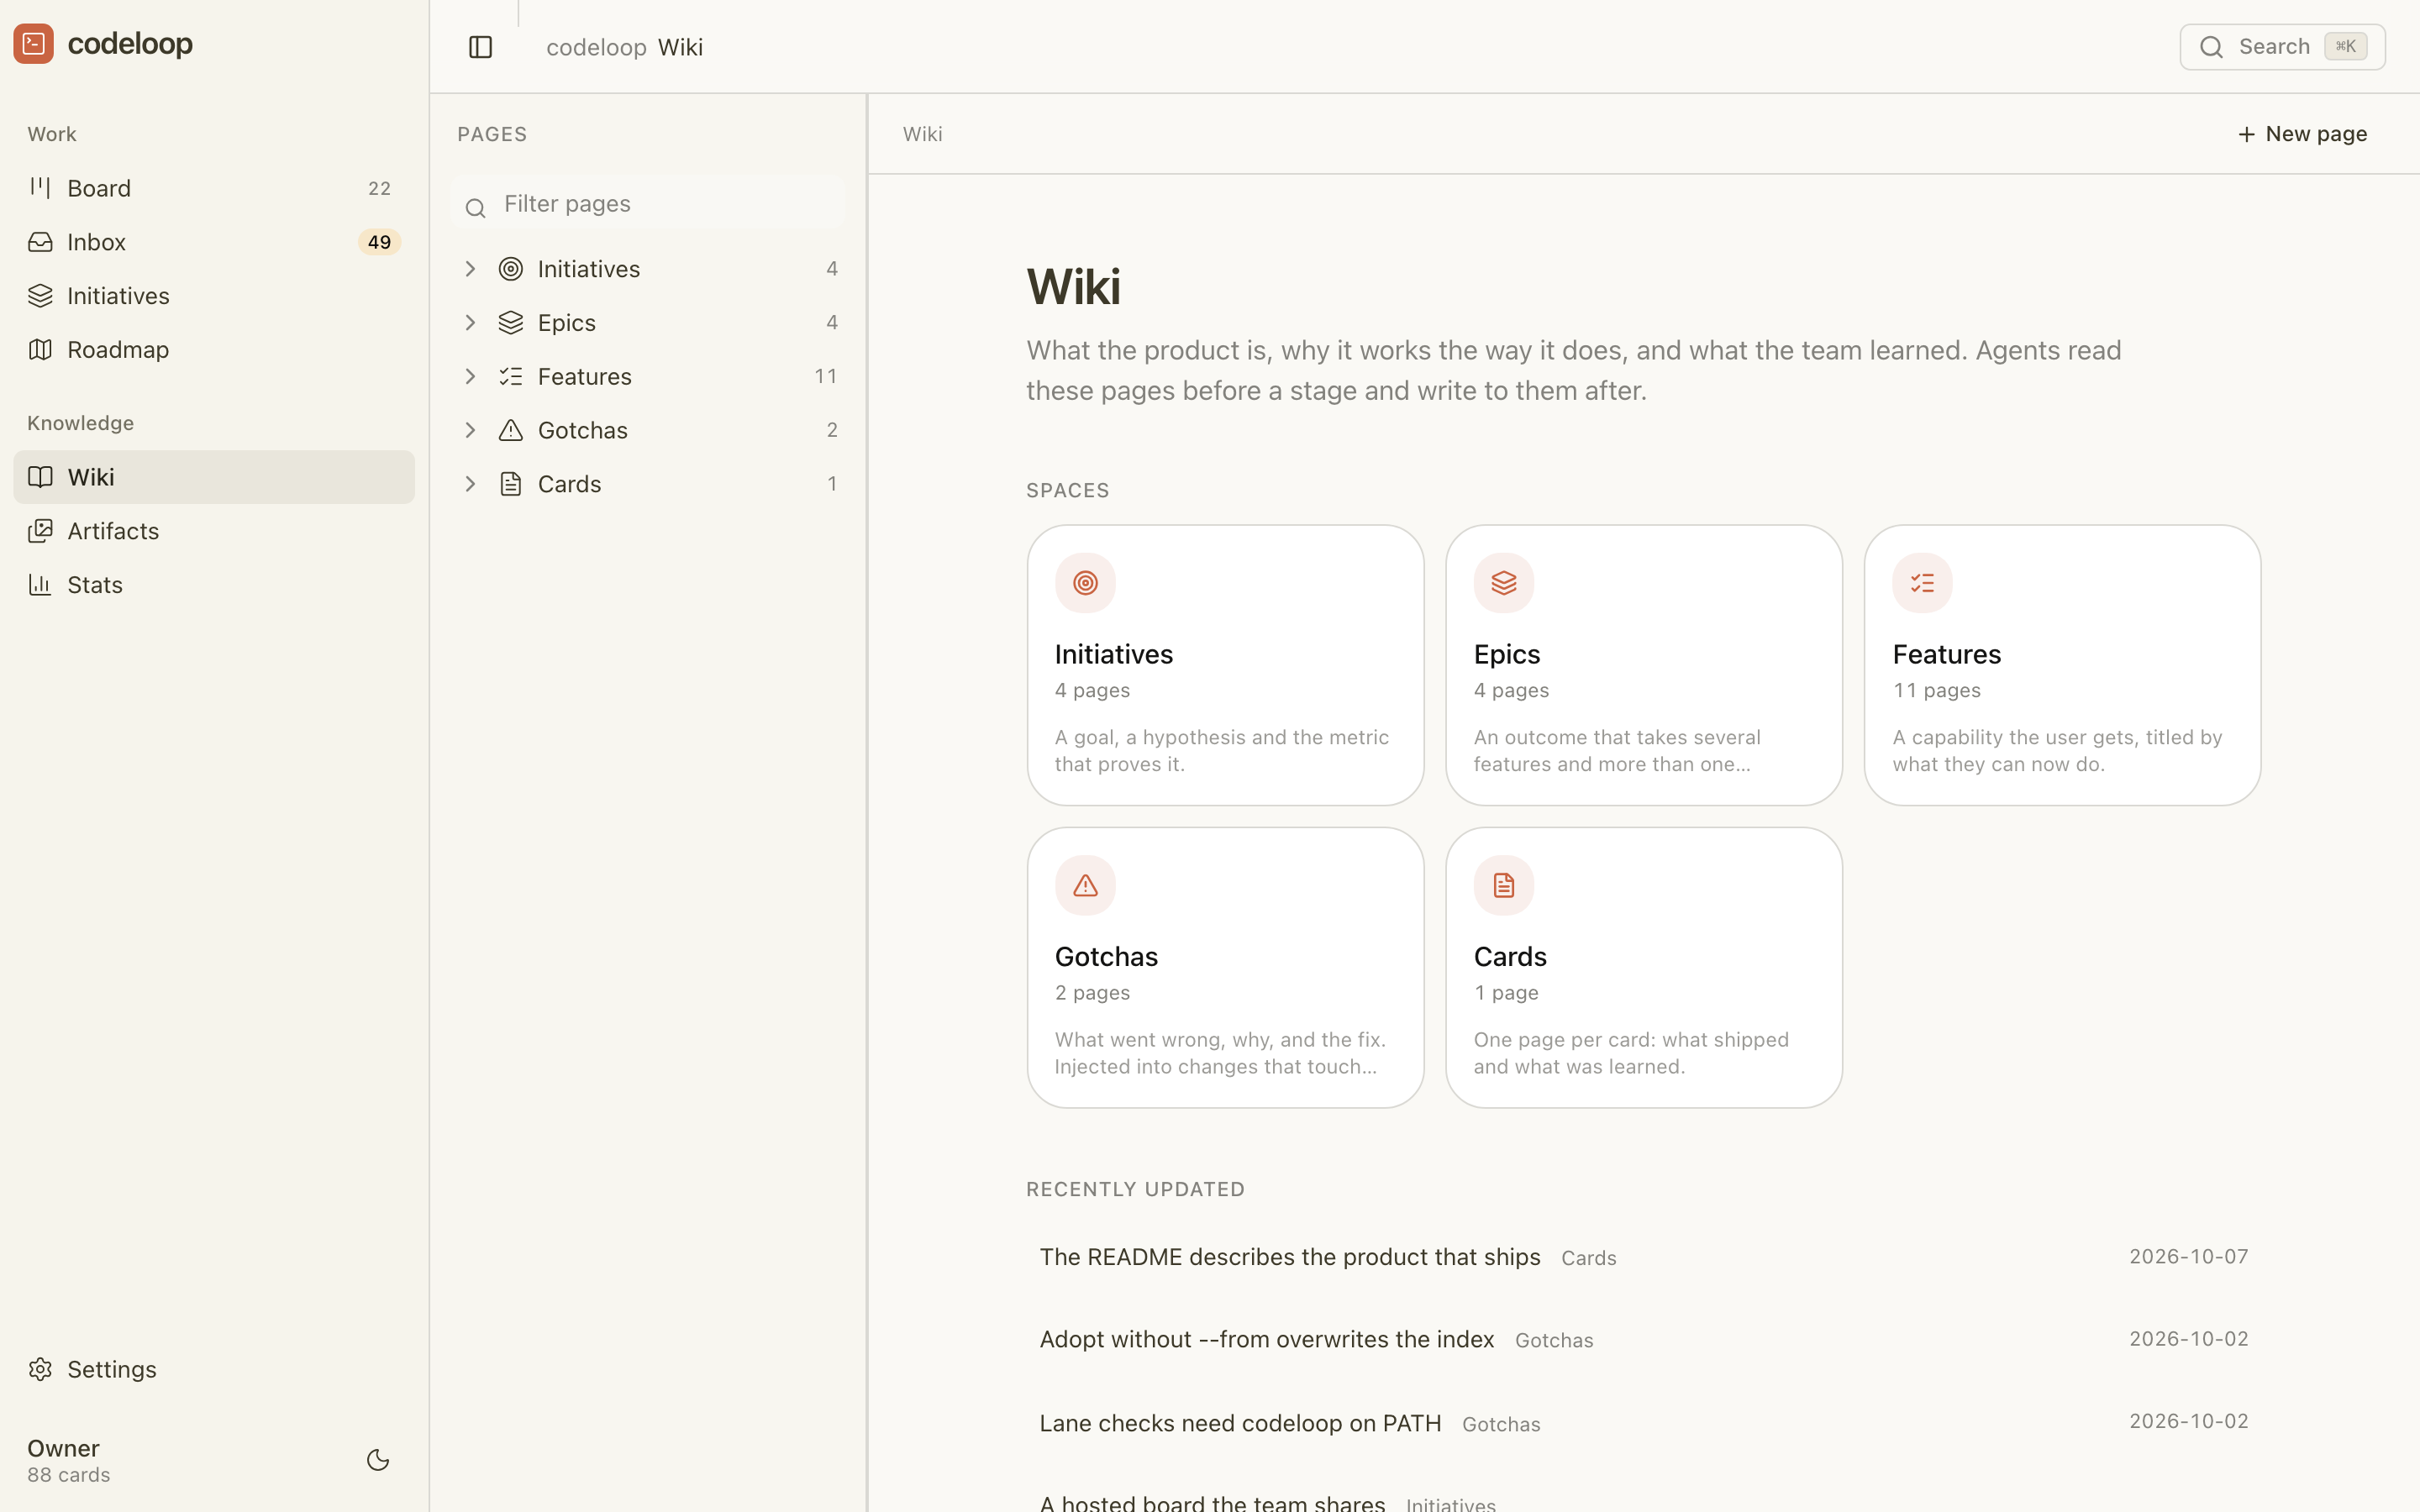Expand the Gotchas pages tree node
This screenshot has width=2420, height=1512.
click(x=470, y=430)
